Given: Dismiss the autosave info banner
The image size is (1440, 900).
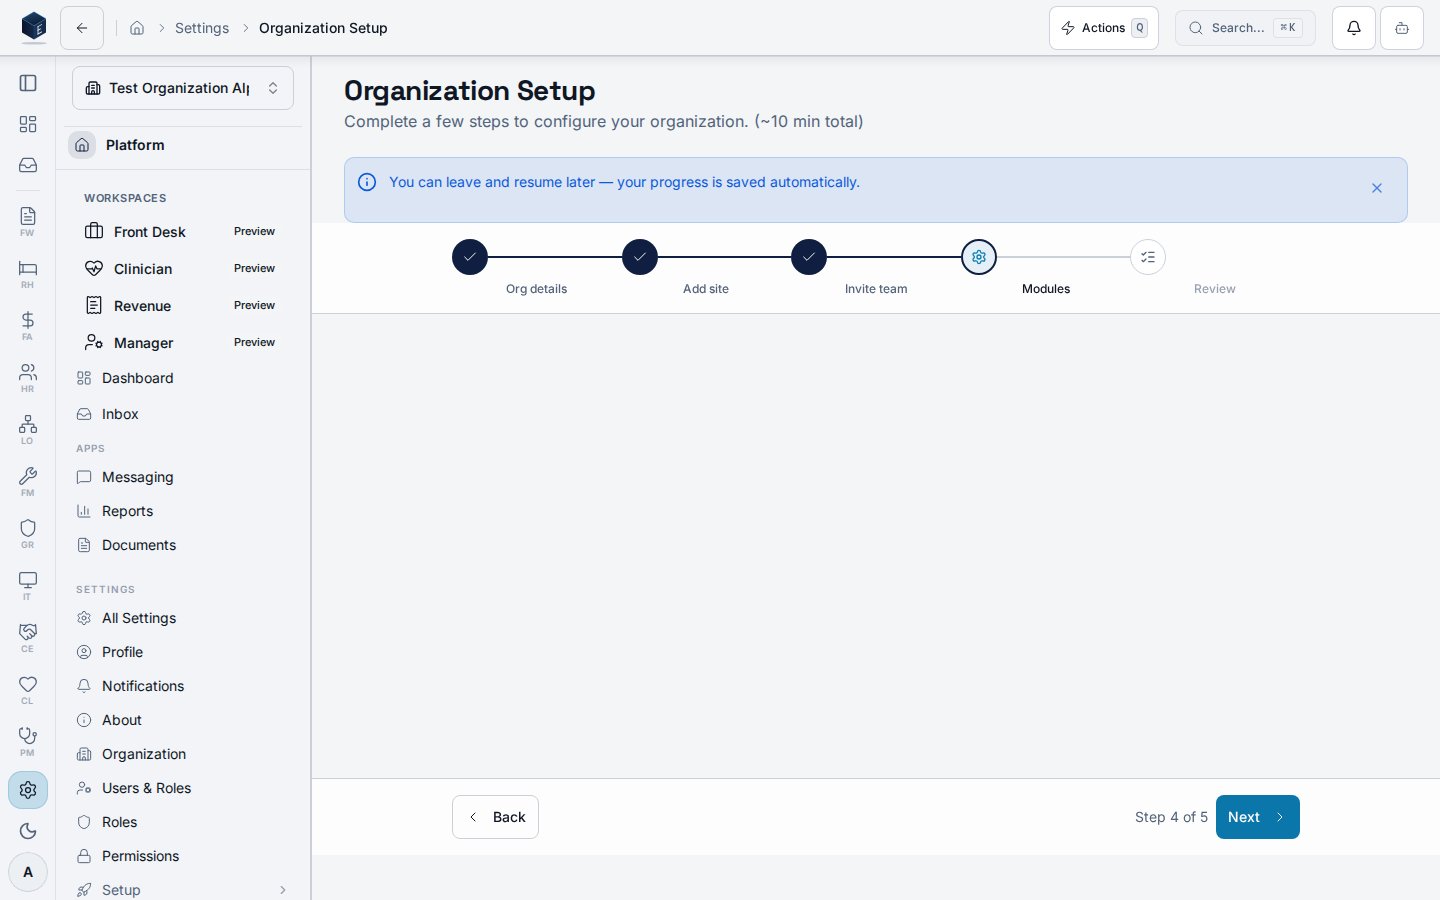Looking at the screenshot, I should pos(1377,188).
